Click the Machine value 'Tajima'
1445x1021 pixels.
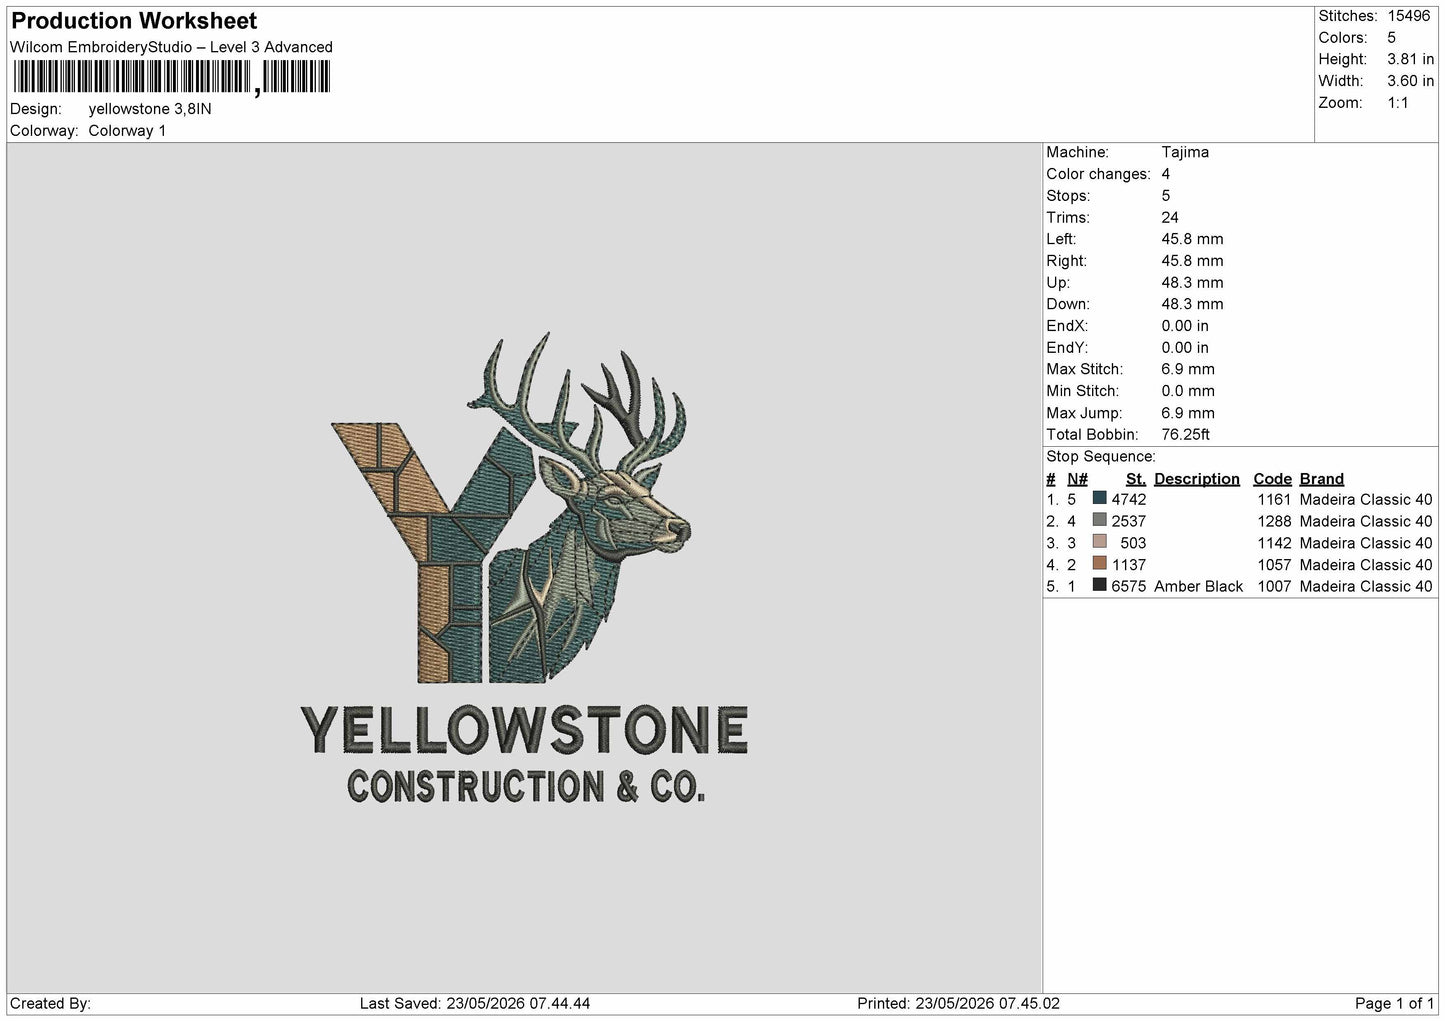[x=1185, y=152]
